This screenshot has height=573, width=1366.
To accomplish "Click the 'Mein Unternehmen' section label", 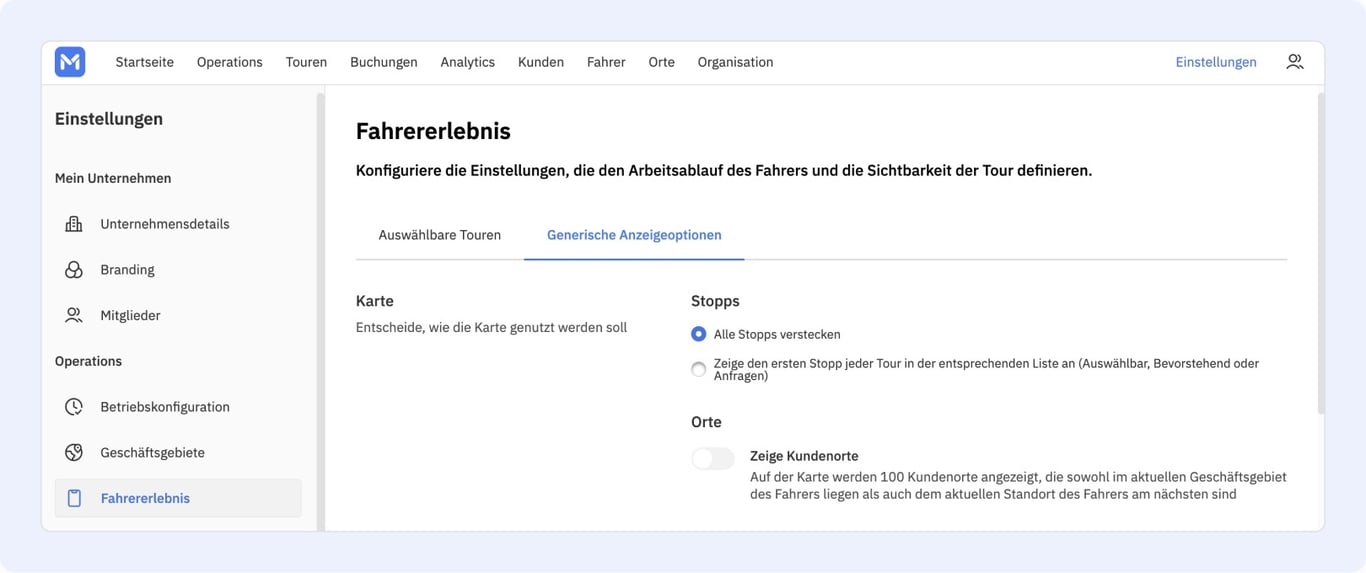I will [x=113, y=178].
